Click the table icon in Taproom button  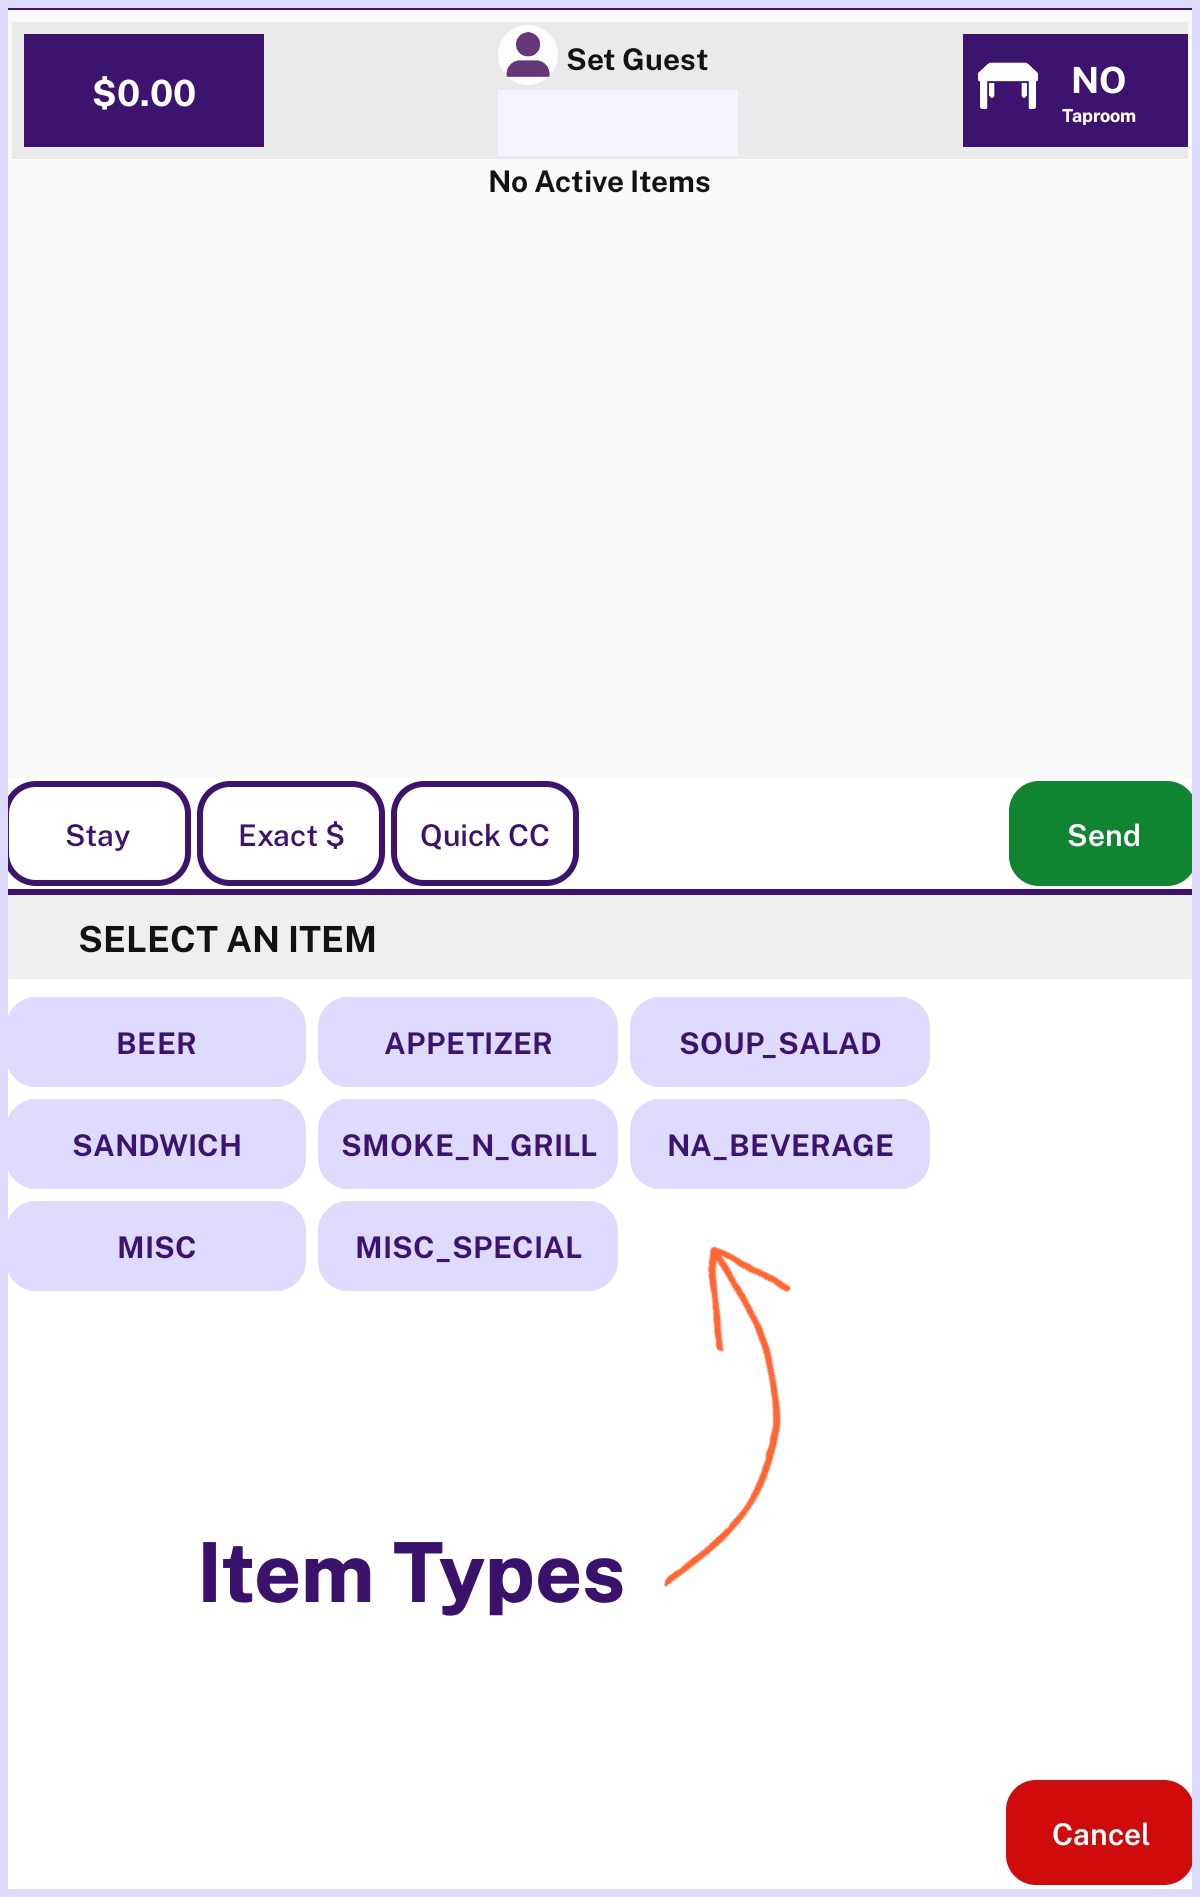[1007, 86]
